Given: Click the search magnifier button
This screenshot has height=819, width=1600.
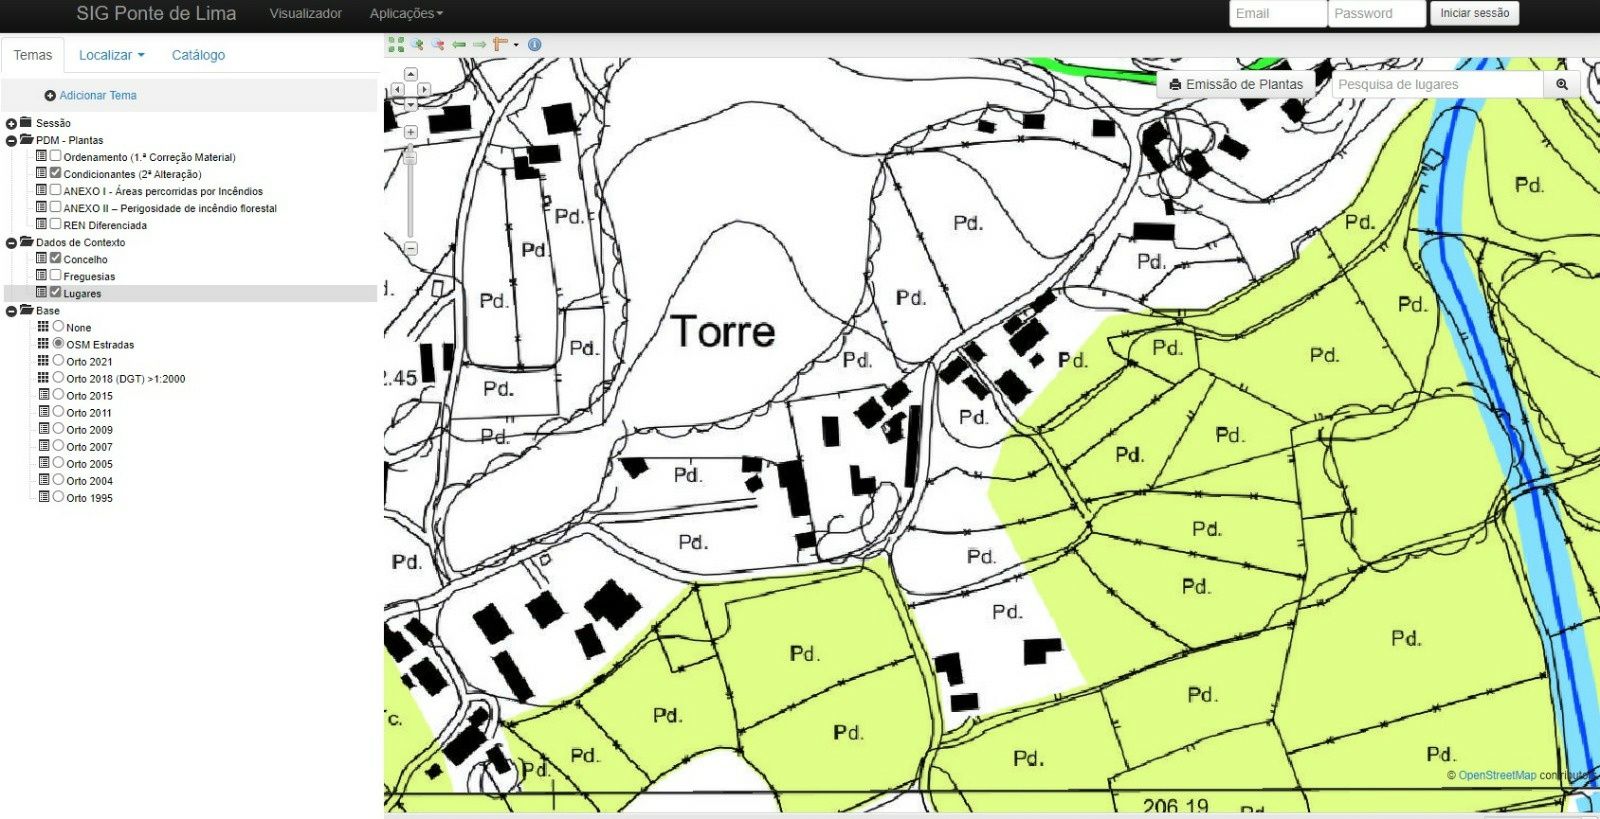Looking at the screenshot, I should coord(1562,85).
